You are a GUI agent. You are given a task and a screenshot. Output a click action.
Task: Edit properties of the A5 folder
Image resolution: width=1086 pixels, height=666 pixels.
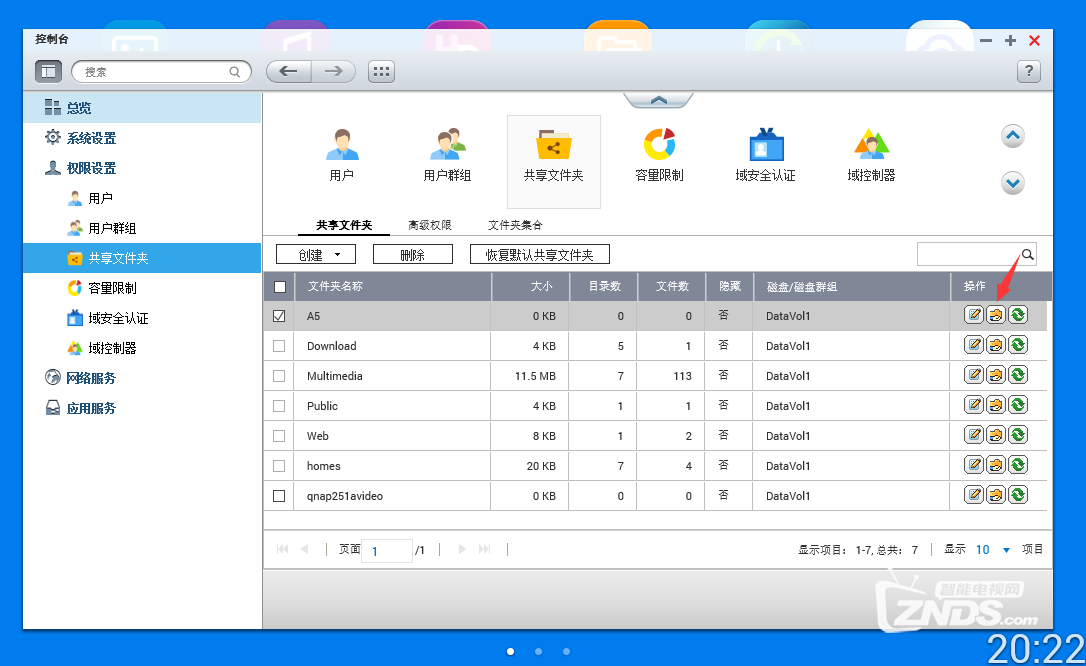pyautogui.click(x=974, y=315)
